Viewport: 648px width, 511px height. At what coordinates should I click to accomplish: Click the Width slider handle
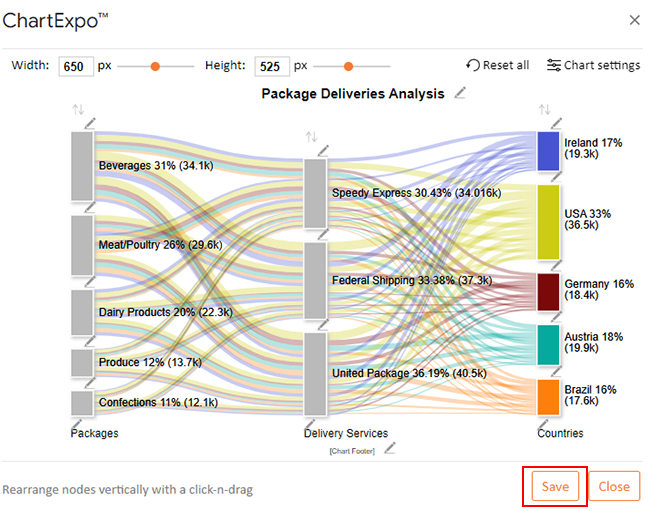[155, 66]
